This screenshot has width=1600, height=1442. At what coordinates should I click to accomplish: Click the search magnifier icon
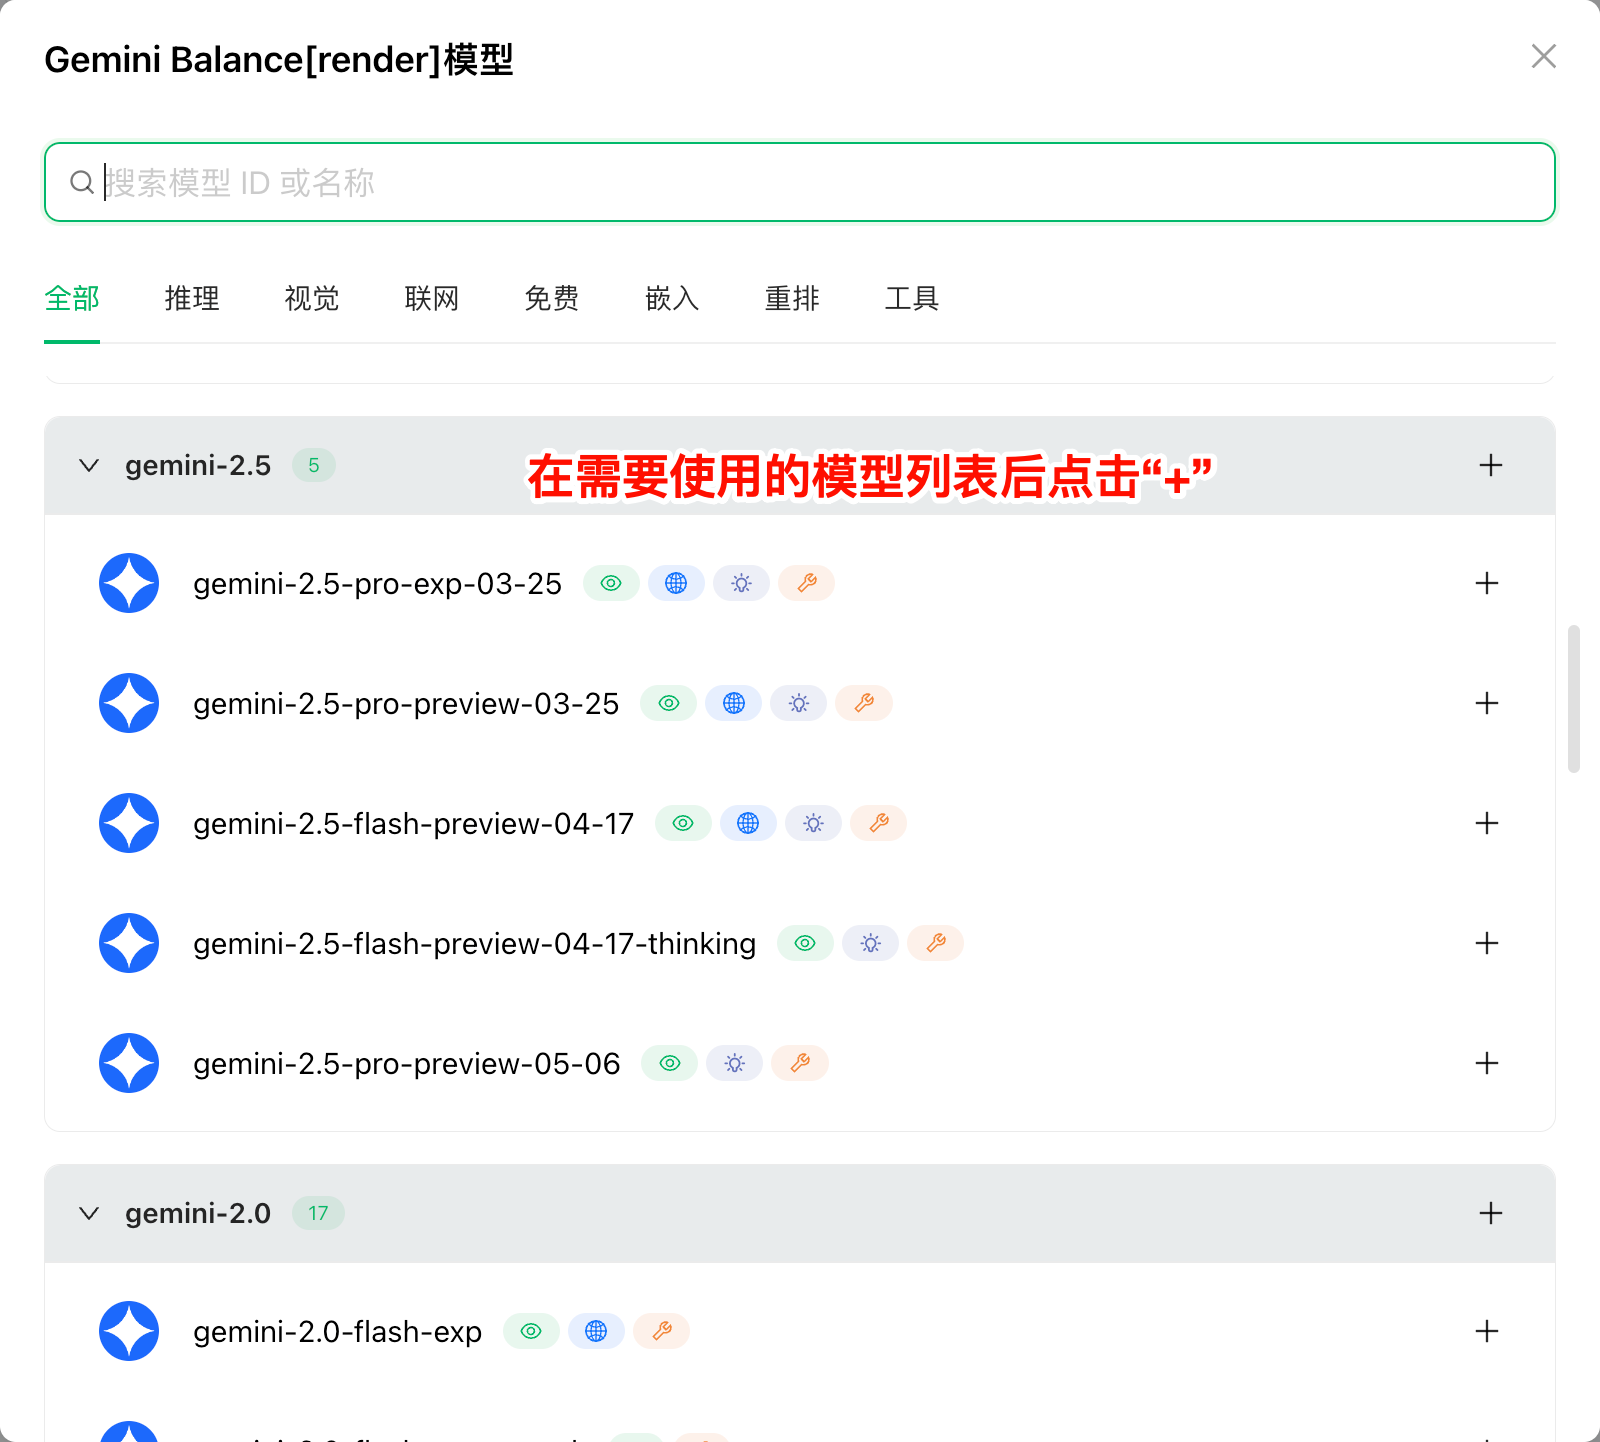pos(82,182)
